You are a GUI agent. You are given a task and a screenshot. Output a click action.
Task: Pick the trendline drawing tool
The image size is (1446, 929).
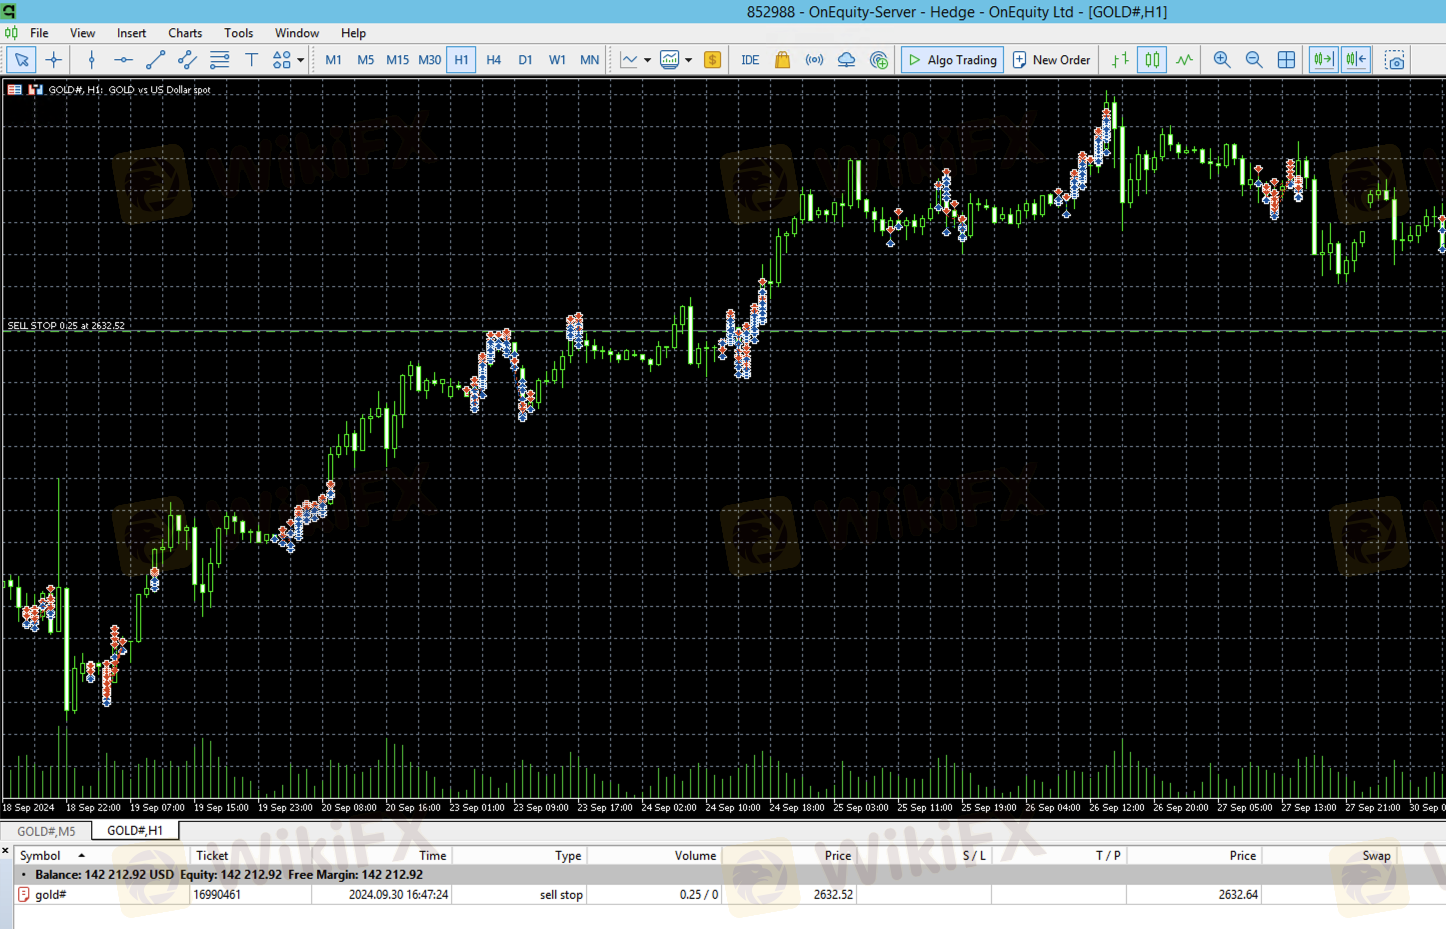click(x=155, y=60)
